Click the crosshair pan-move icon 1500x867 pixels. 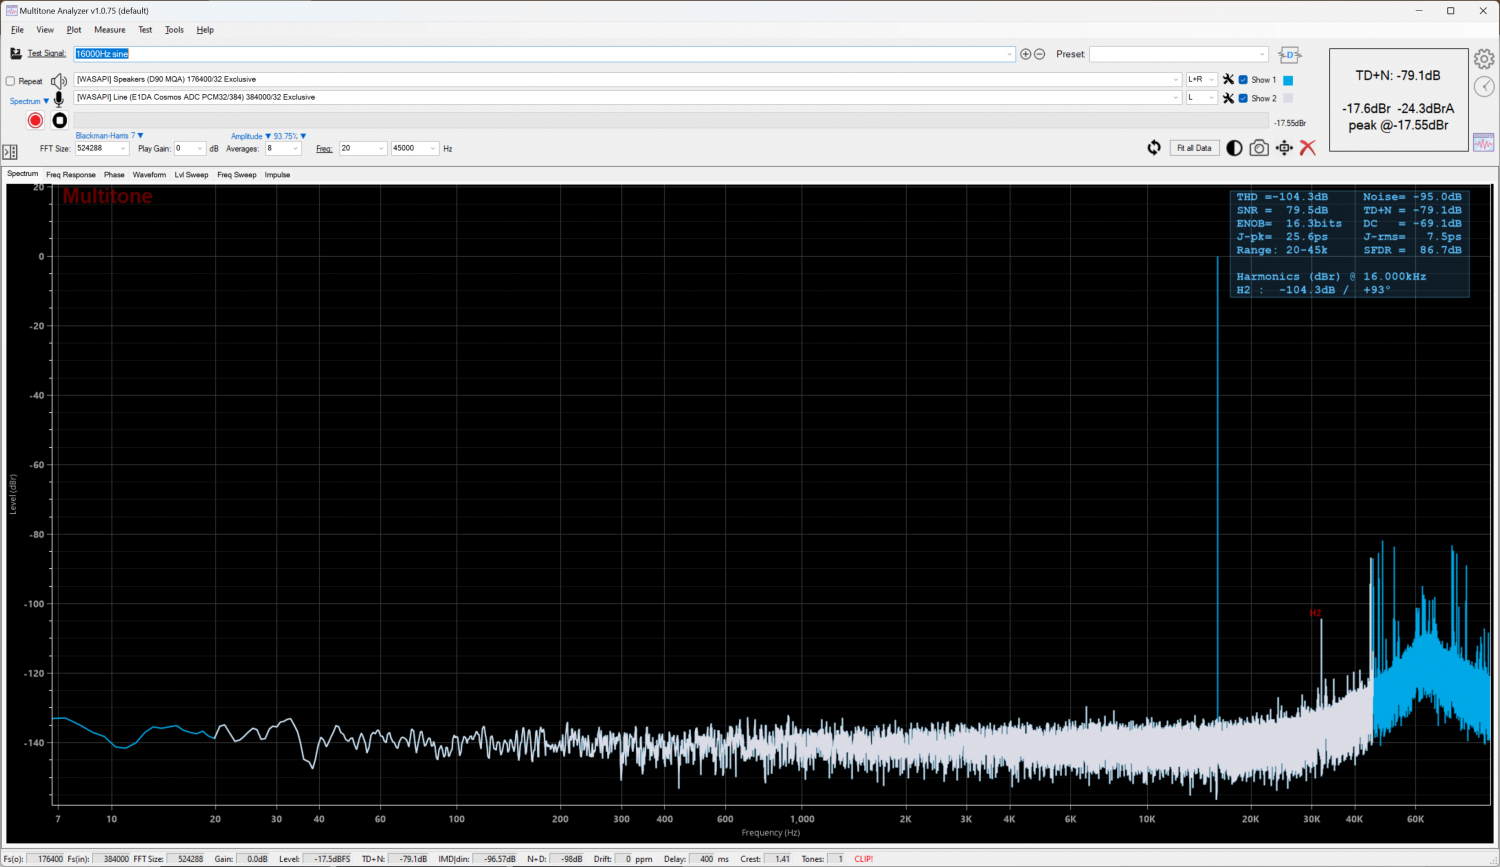(x=1284, y=148)
